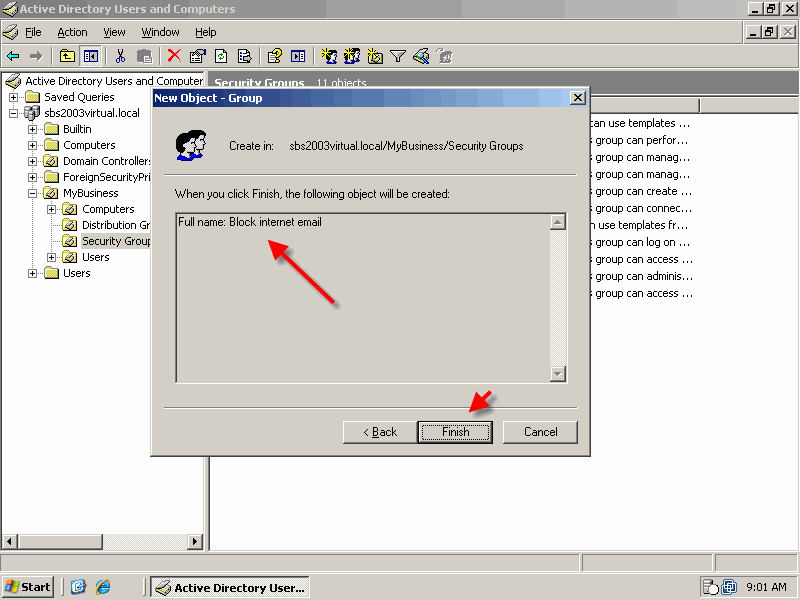Click the two-heads group icon in dialog
This screenshot has height=600, width=800.
coord(191,145)
